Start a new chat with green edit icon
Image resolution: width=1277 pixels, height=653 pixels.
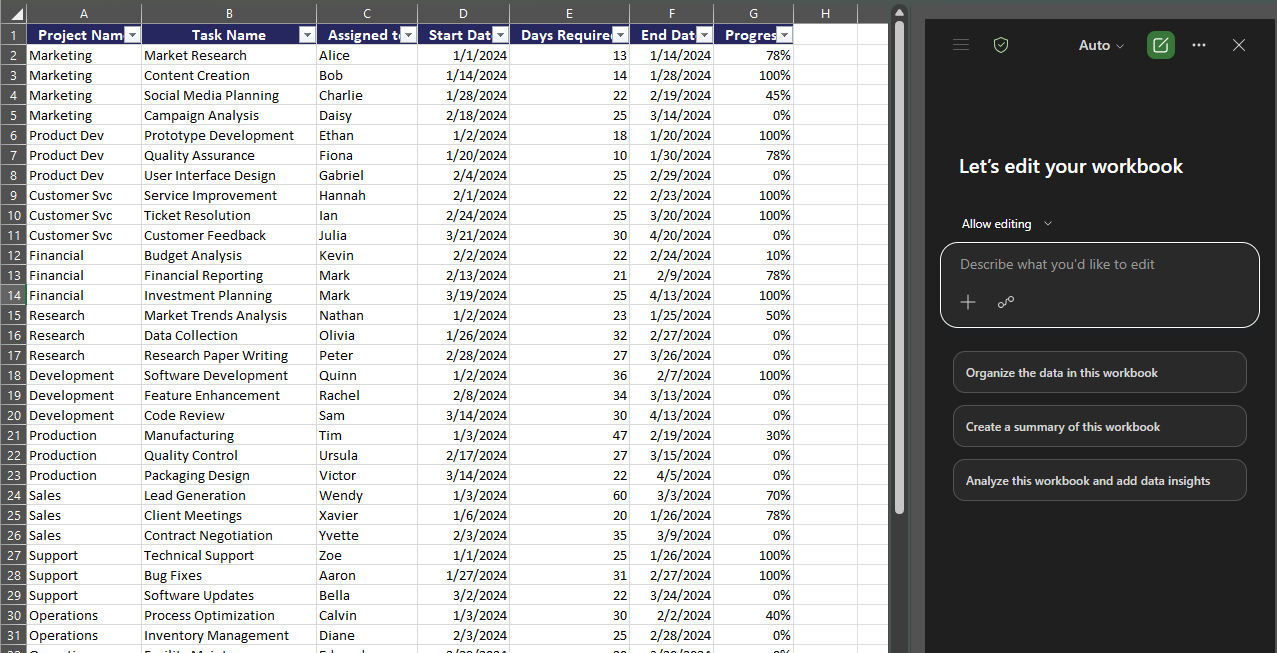[1161, 45]
